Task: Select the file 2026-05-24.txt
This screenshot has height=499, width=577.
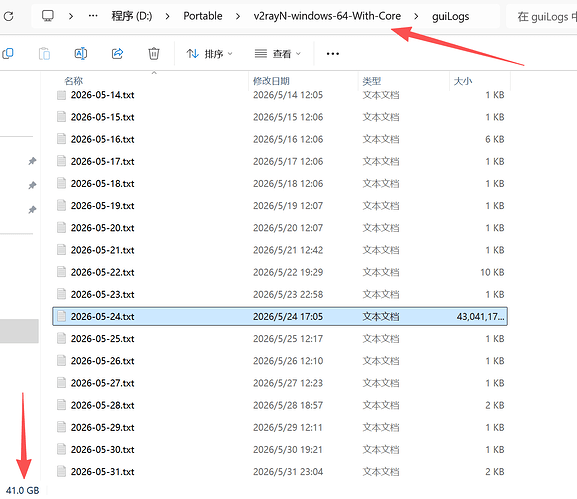Action: pos(280,316)
